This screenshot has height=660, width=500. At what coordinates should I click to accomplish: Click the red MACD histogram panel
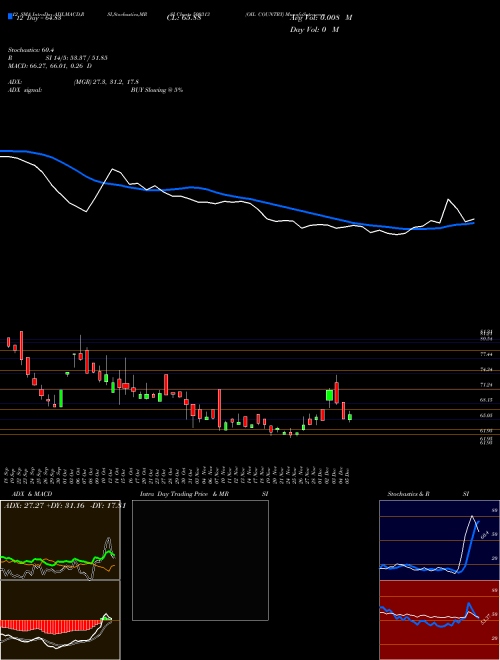(60, 620)
